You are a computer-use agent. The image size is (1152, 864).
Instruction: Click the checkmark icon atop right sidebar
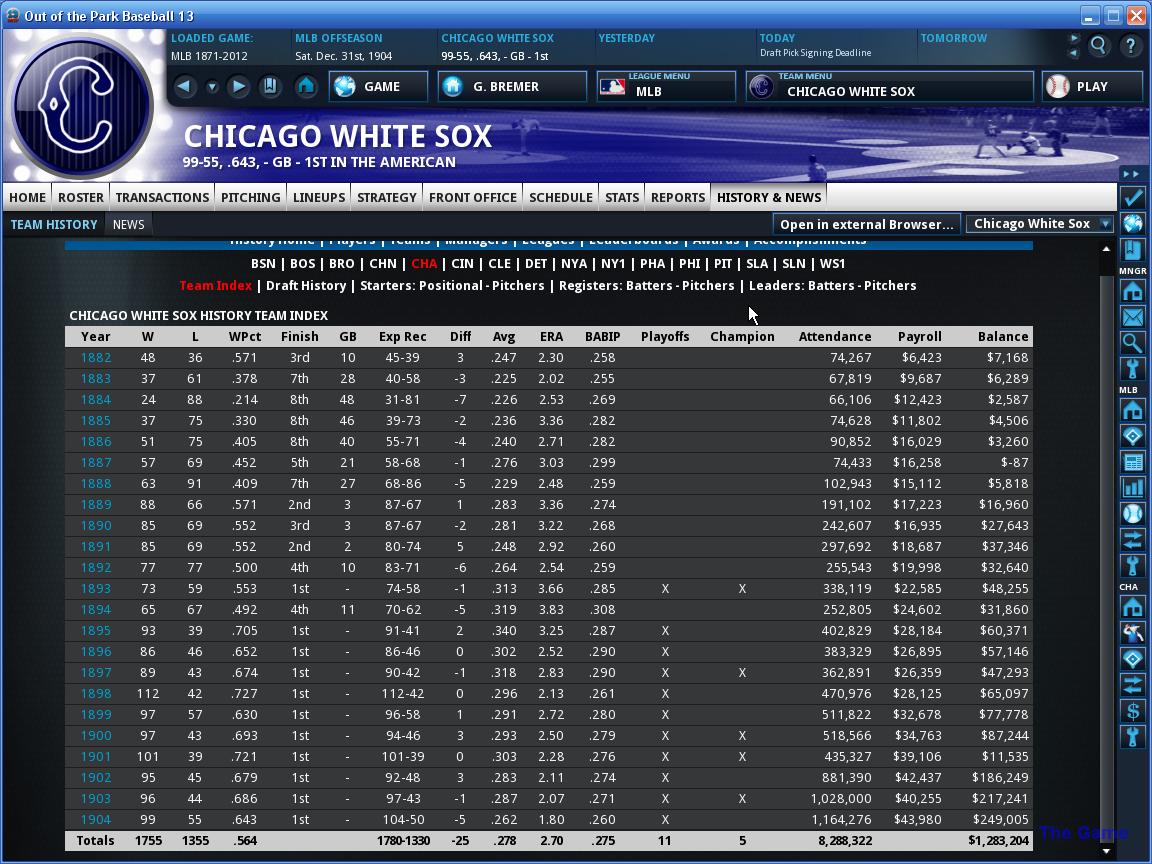pyautogui.click(x=1132, y=197)
